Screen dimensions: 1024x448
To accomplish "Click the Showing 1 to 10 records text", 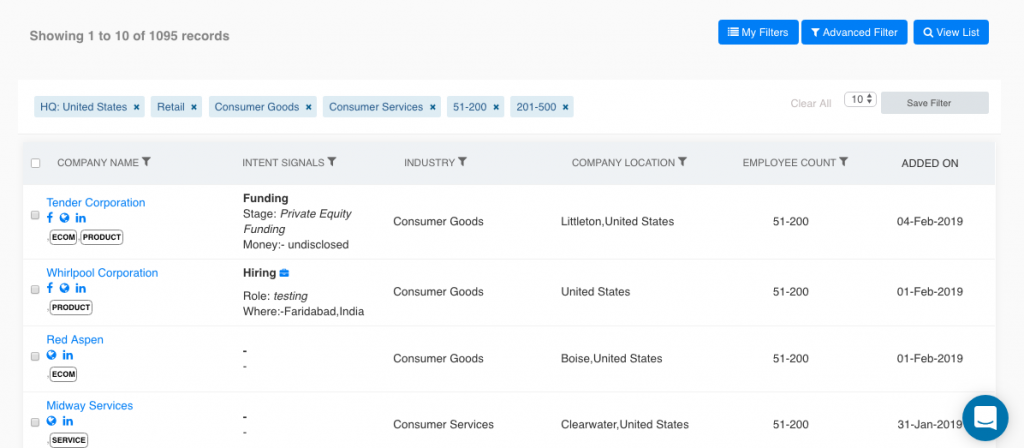I will [129, 36].
